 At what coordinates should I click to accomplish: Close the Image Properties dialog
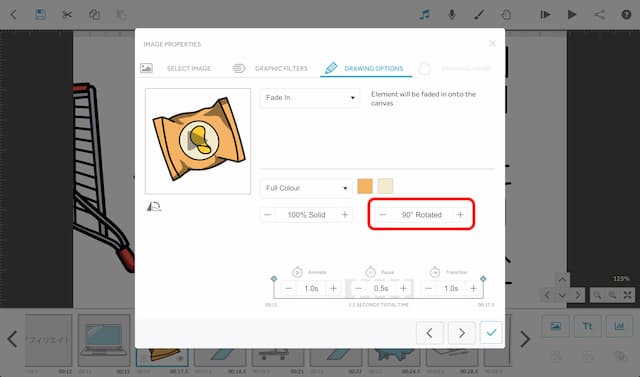point(492,43)
